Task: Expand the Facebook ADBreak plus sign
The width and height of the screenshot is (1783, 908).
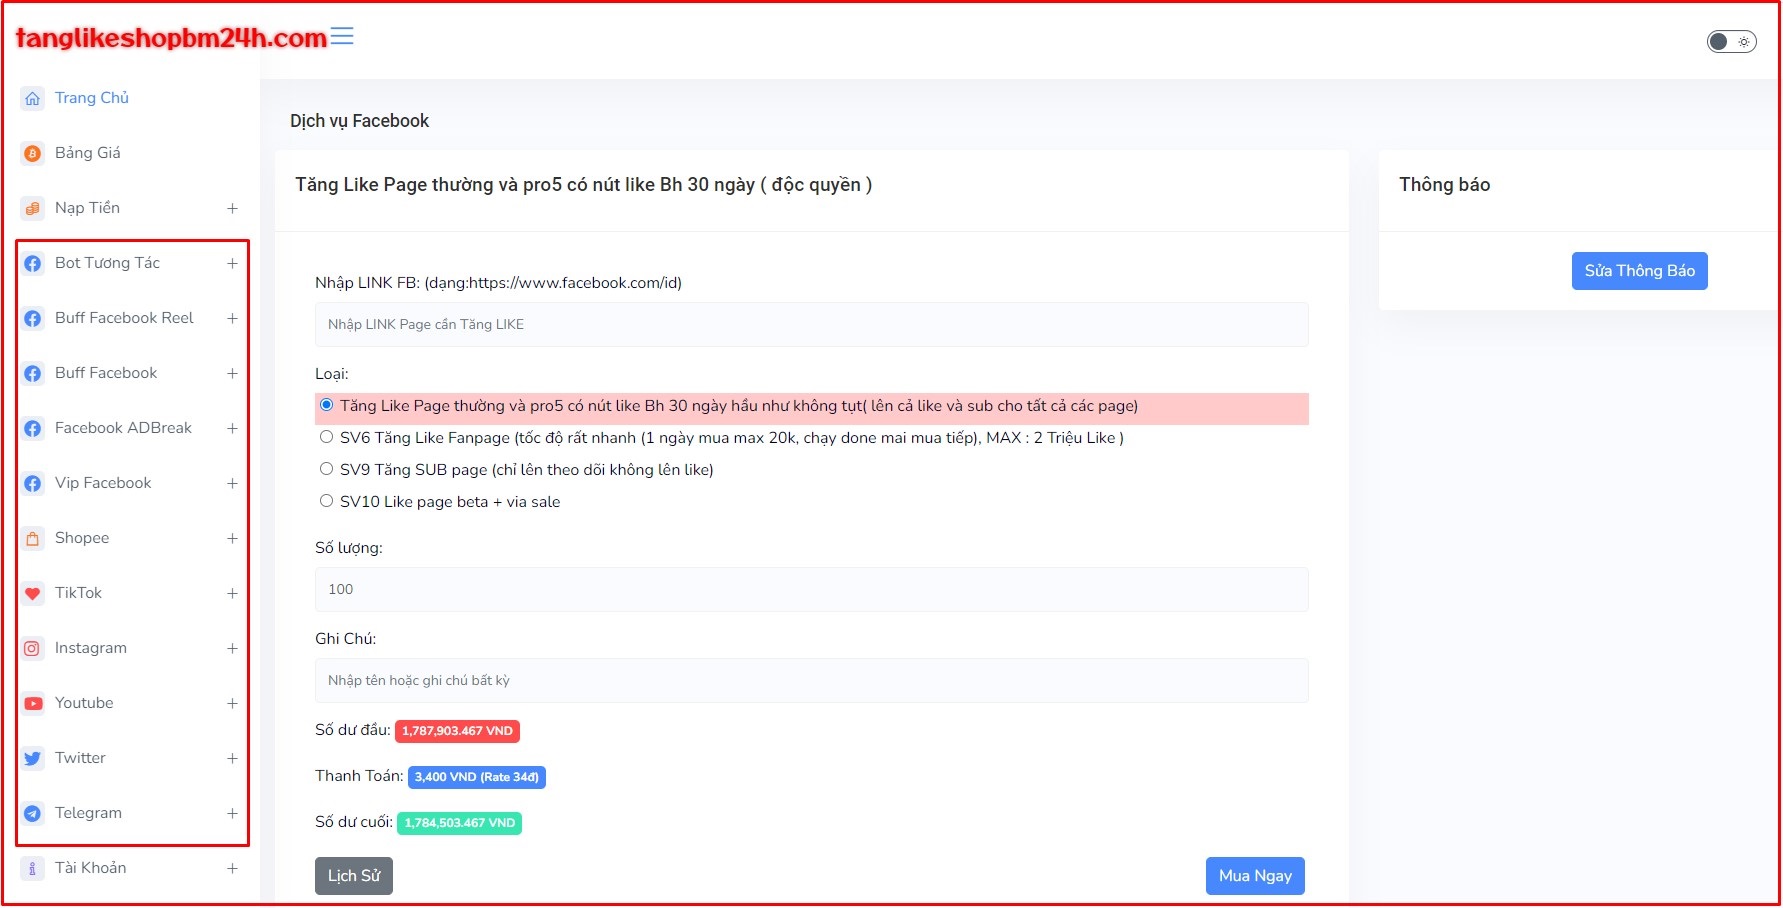Action: coord(232,428)
